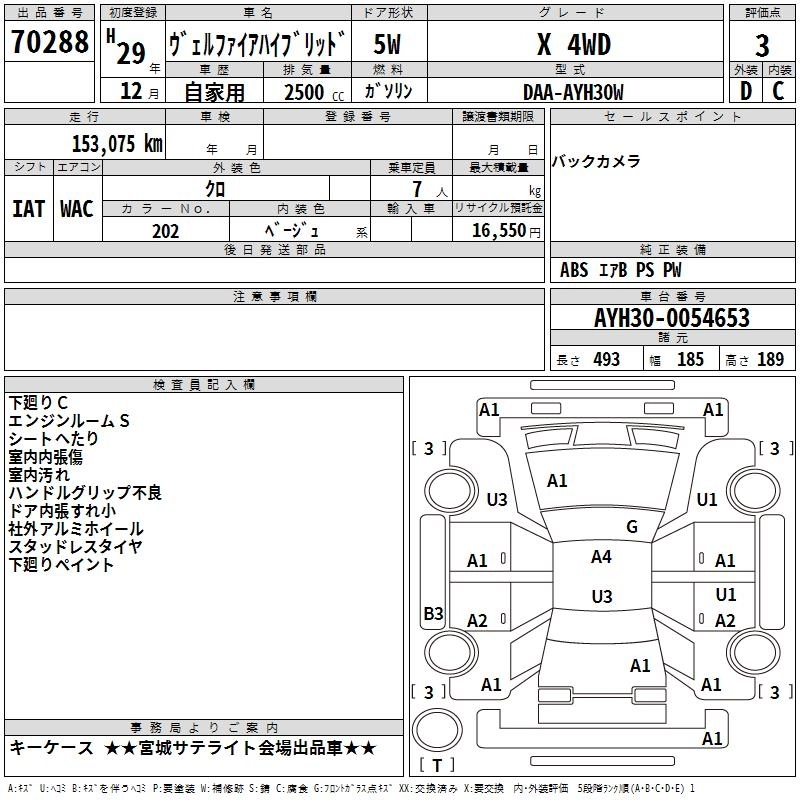Select car name ヴェルファイアハイブリッド
This screenshot has height=800, width=800.
pos(257,44)
